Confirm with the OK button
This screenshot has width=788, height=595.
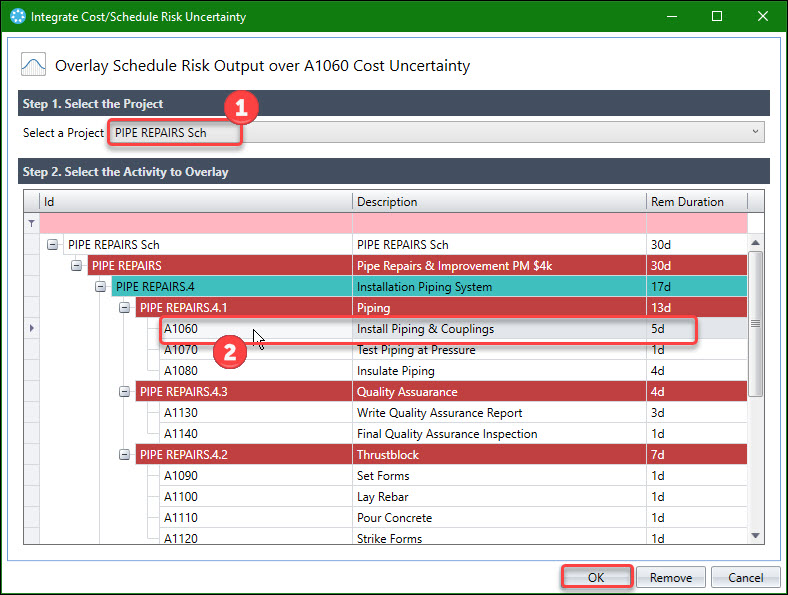[596, 577]
